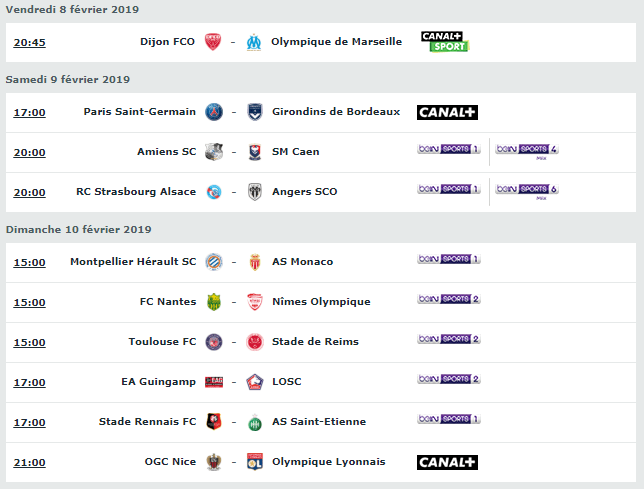Open the 21:00 OGC Nice time link
The image size is (644, 489).
[30, 463]
